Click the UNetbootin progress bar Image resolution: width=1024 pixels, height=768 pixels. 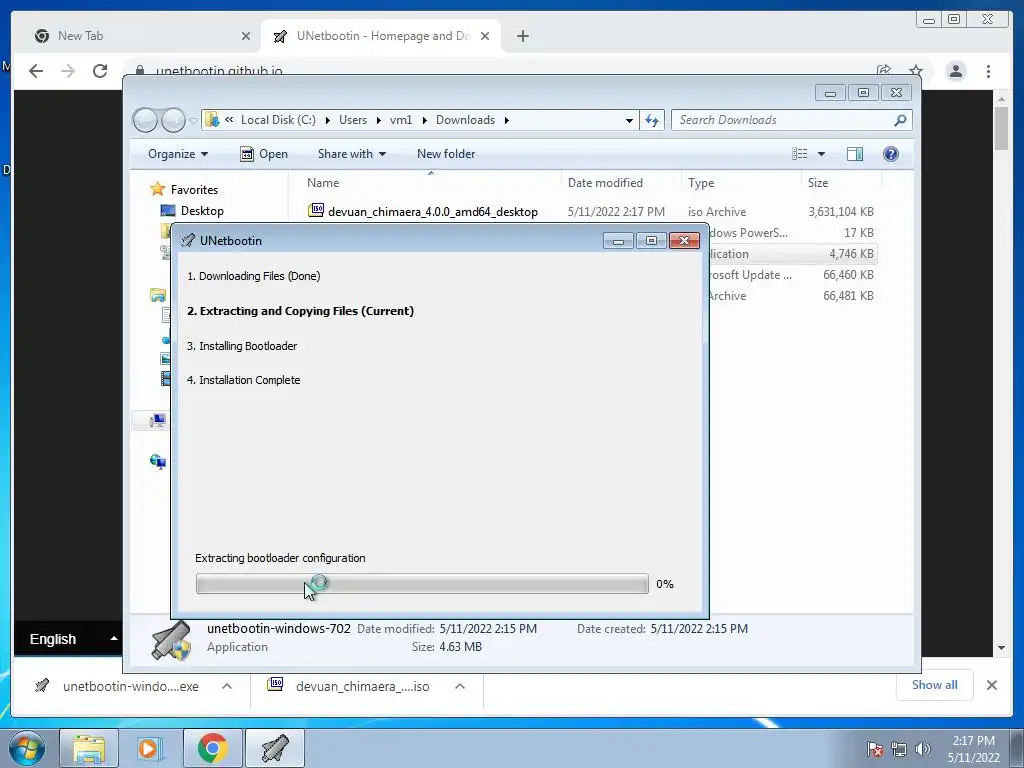point(422,584)
